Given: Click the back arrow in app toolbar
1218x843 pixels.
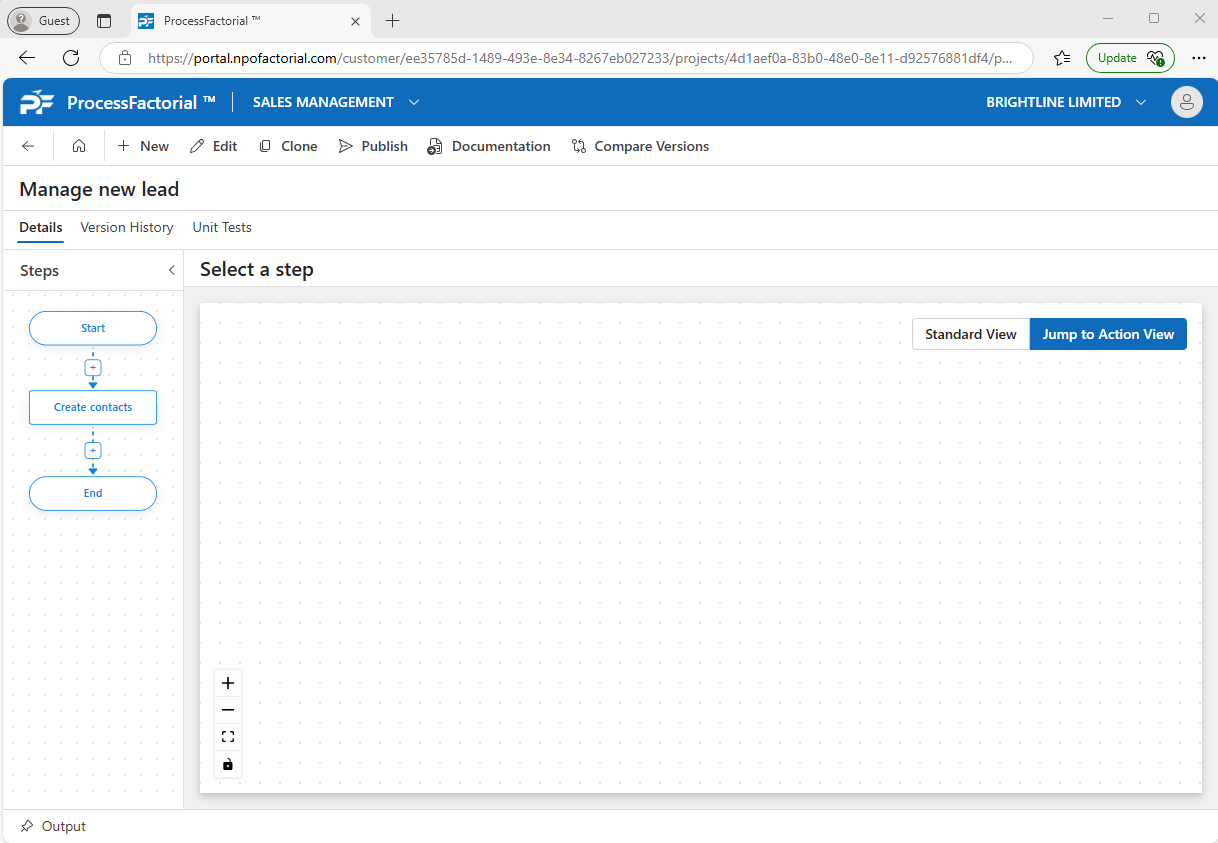Looking at the screenshot, I should tap(28, 146).
